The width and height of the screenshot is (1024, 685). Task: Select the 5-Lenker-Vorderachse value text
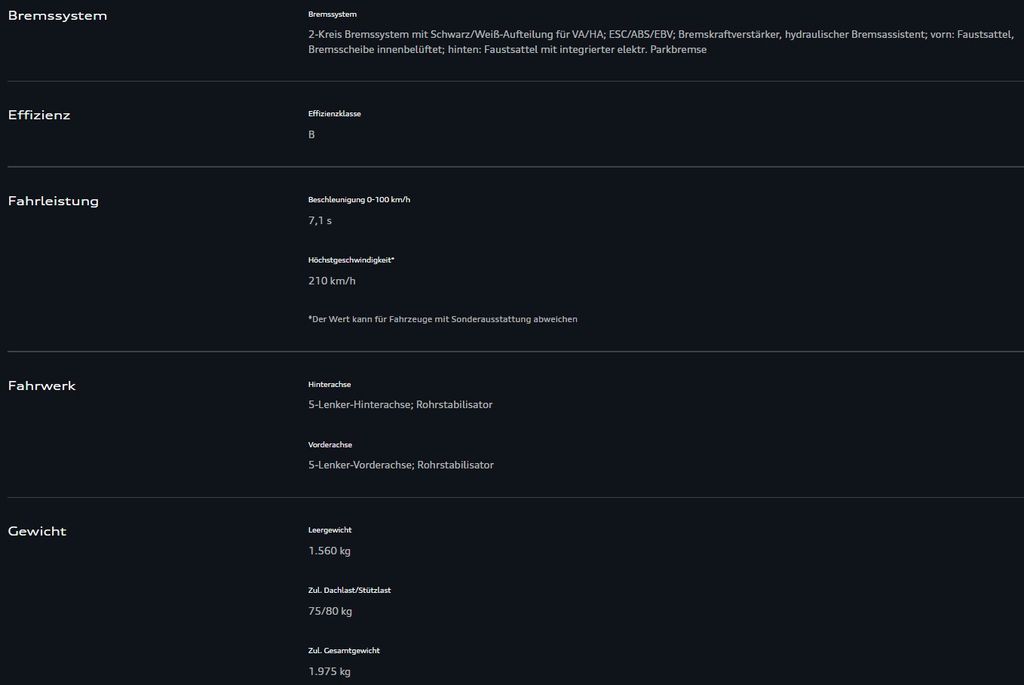click(401, 465)
